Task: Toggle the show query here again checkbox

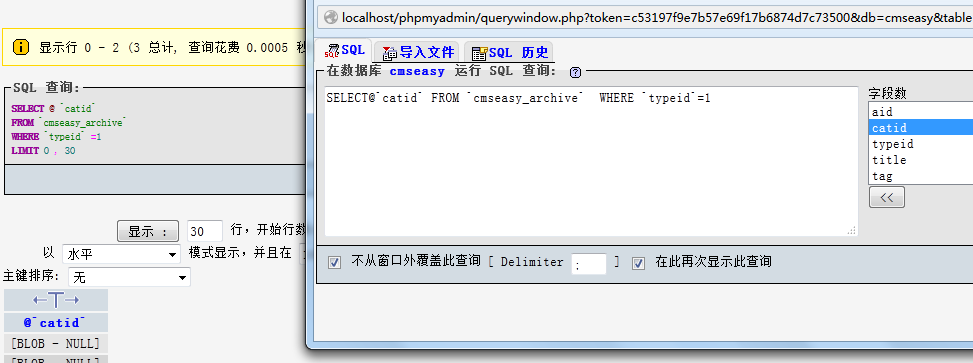Action: pos(638,262)
